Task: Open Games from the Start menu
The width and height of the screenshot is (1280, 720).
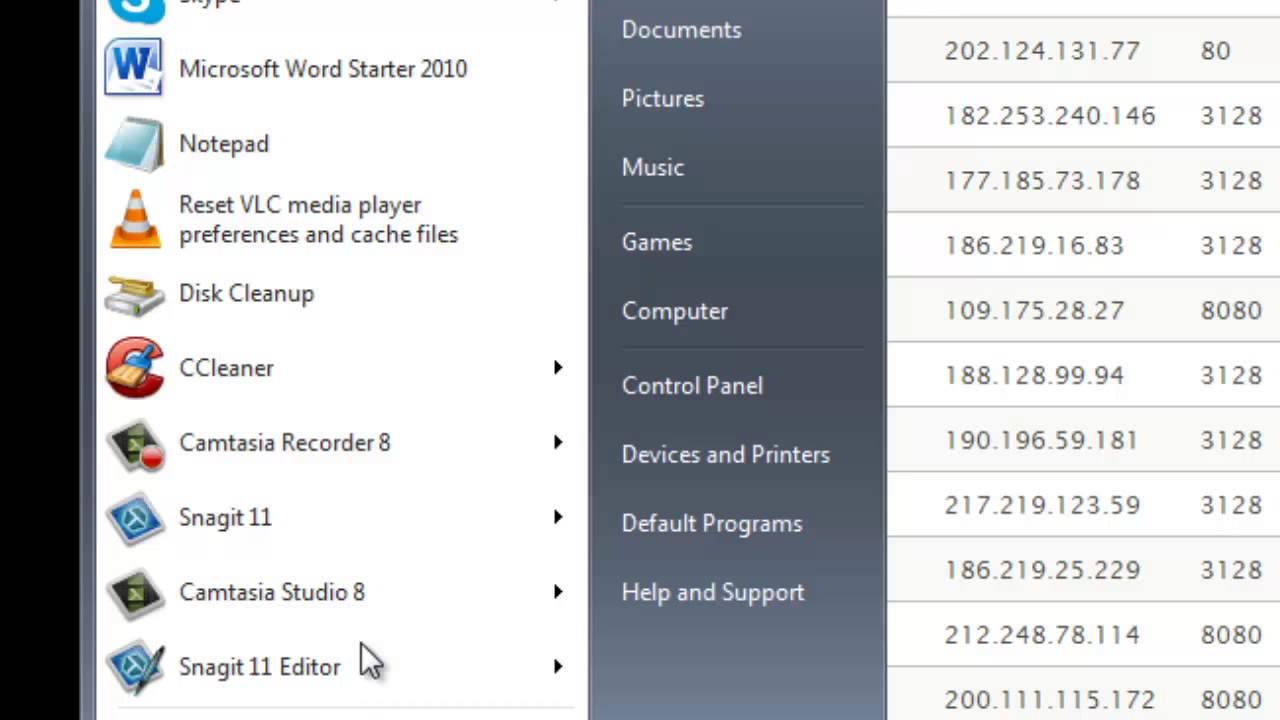Action: [x=657, y=242]
